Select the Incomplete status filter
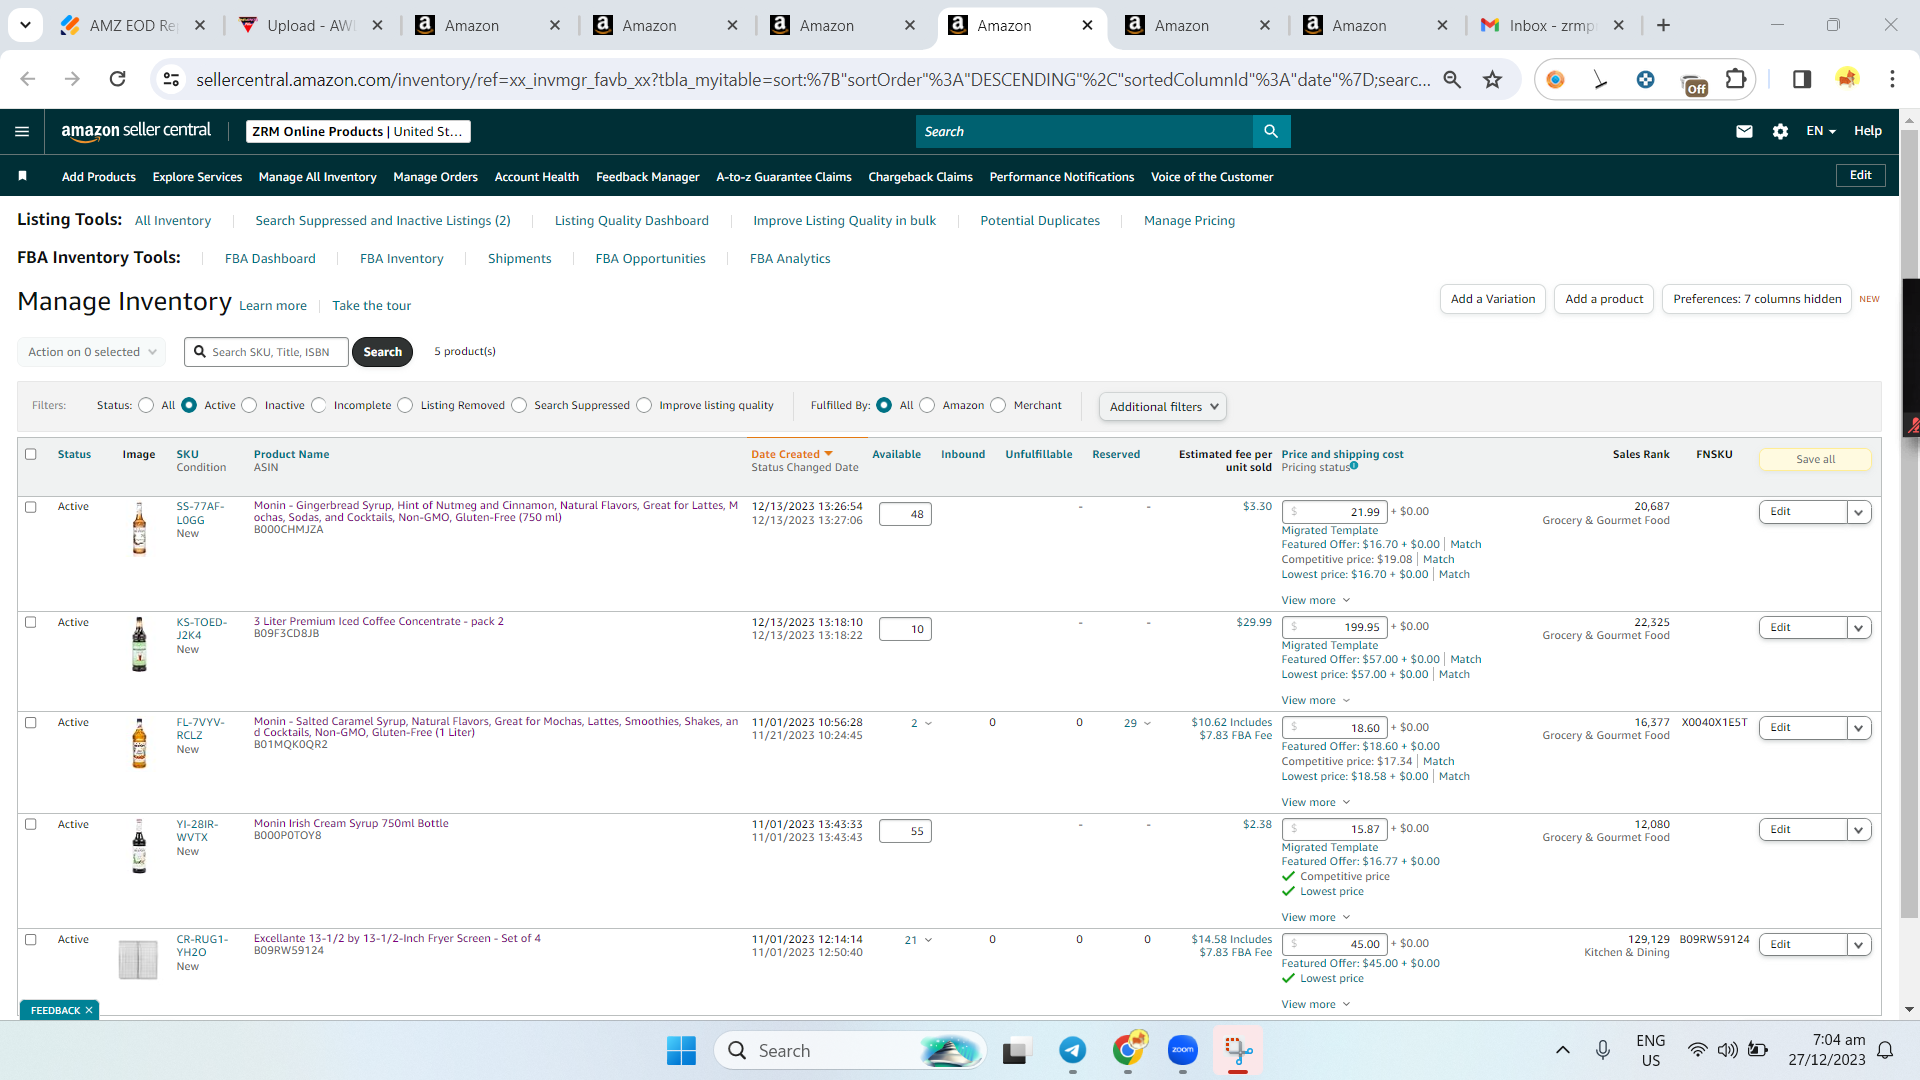Image resolution: width=1920 pixels, height=1080 pixels. point(318,405)
